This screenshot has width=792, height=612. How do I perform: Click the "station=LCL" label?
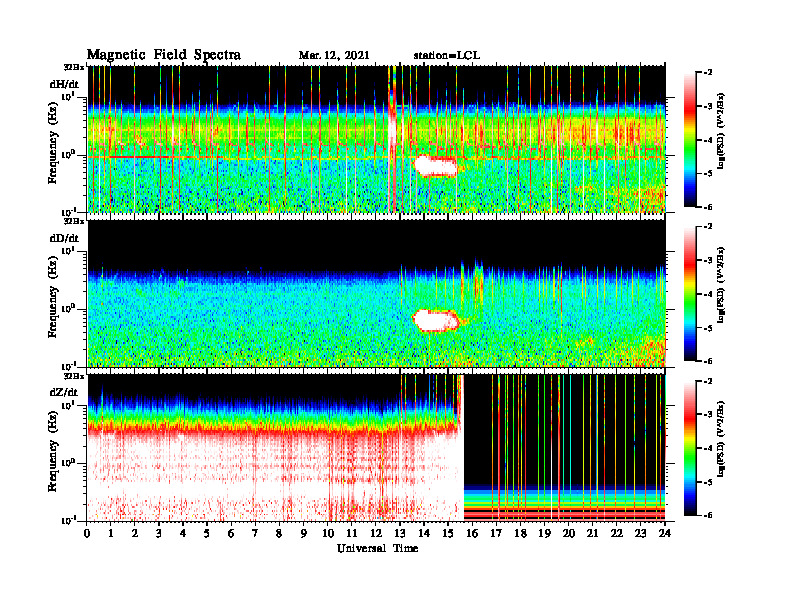pos(447,55)
